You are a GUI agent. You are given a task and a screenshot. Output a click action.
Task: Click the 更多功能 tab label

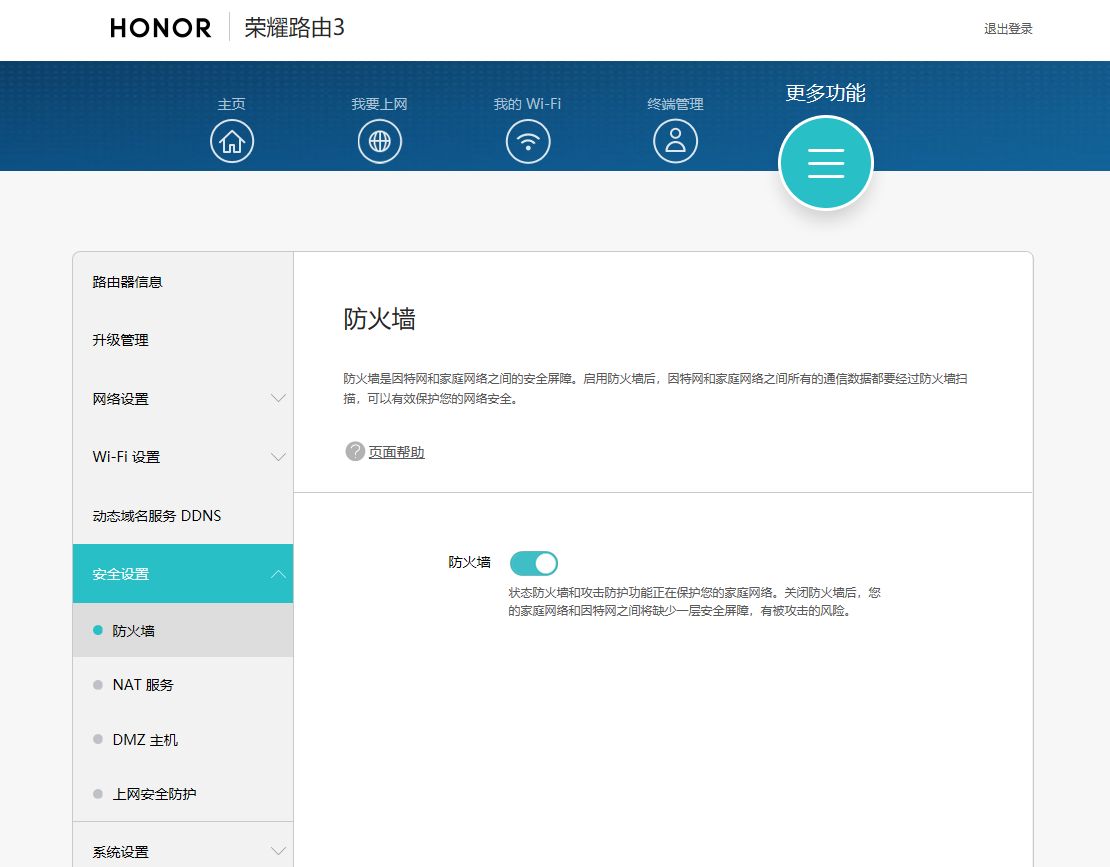(825, 93)
